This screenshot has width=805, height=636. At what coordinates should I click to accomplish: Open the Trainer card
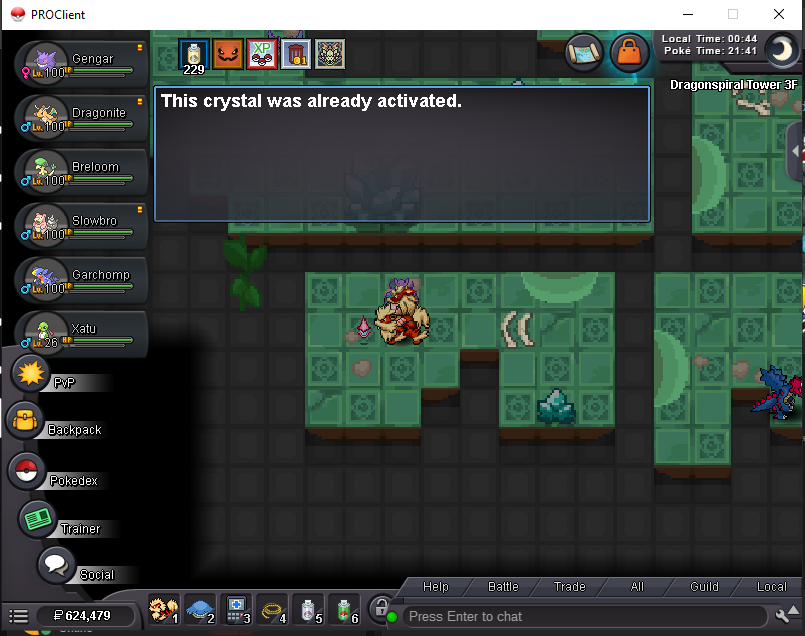pos(38,518)
